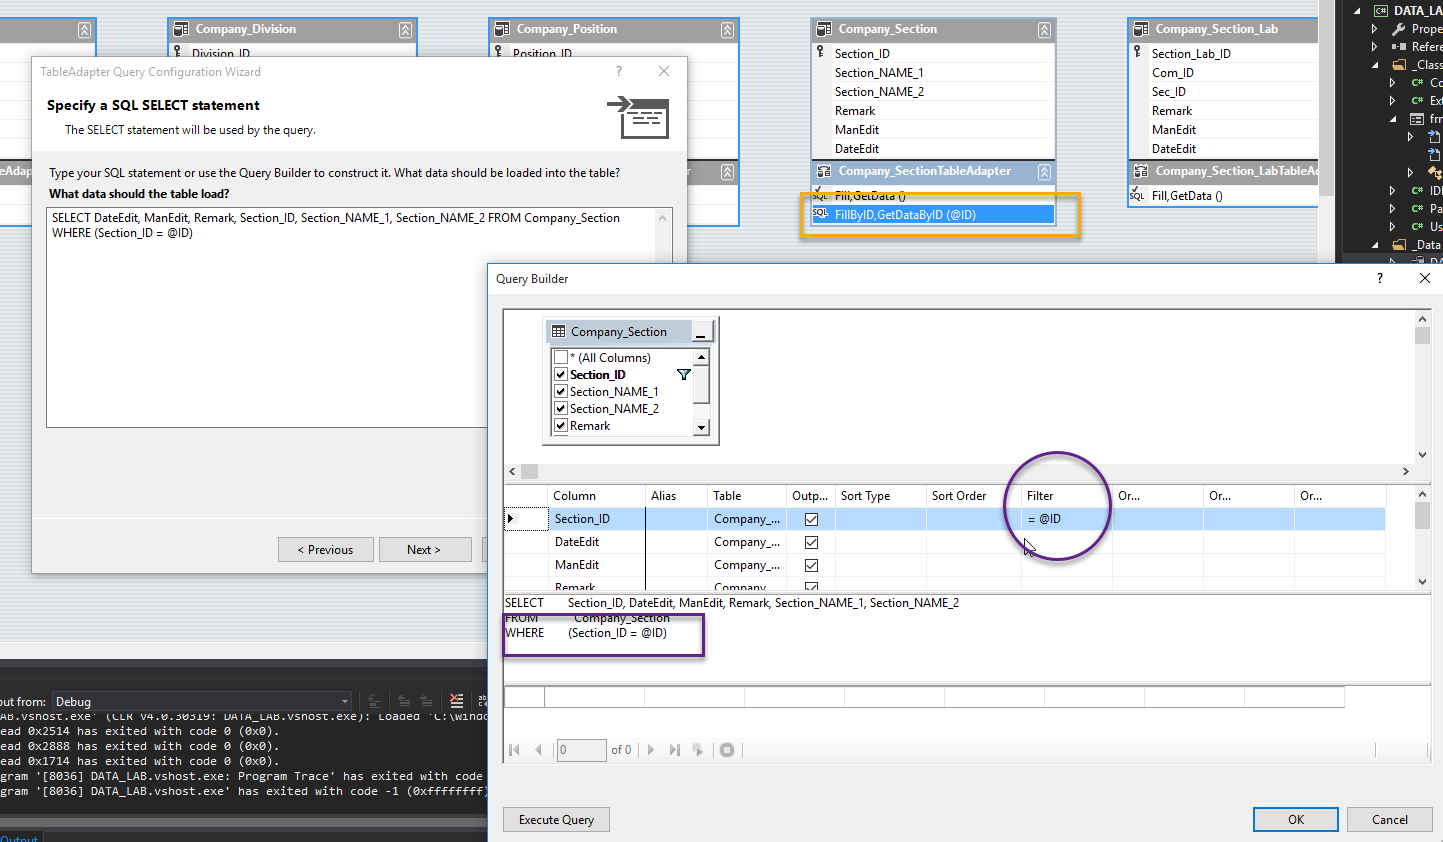Uncheck the Section_NAME_1 column checkbox

[x=561, y=392]
